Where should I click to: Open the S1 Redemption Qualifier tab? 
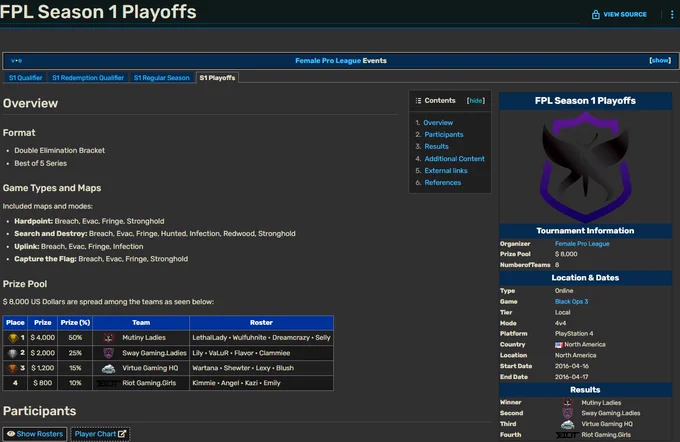88,78
